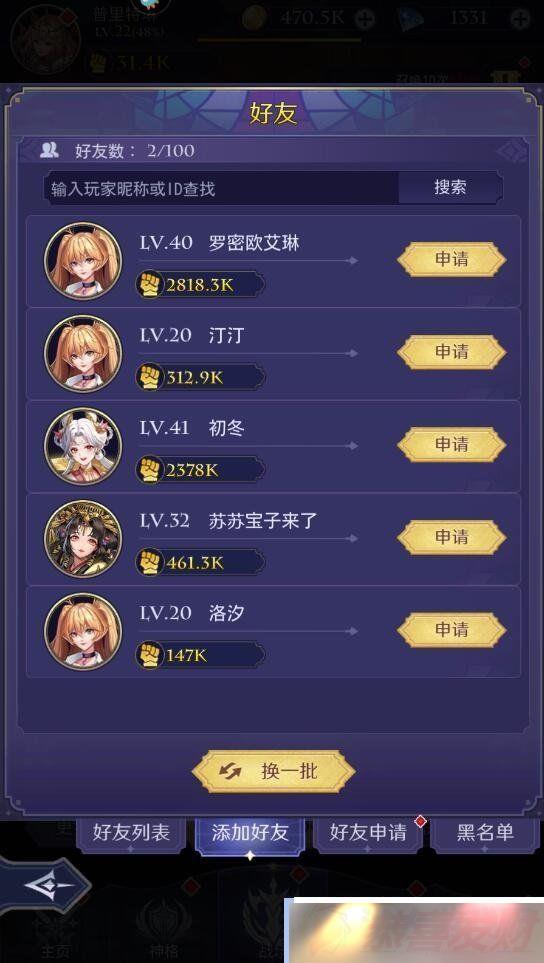Focus the player nickname or ID search field
Viewport: 544px width, 963px height.
tap(221, 188)
